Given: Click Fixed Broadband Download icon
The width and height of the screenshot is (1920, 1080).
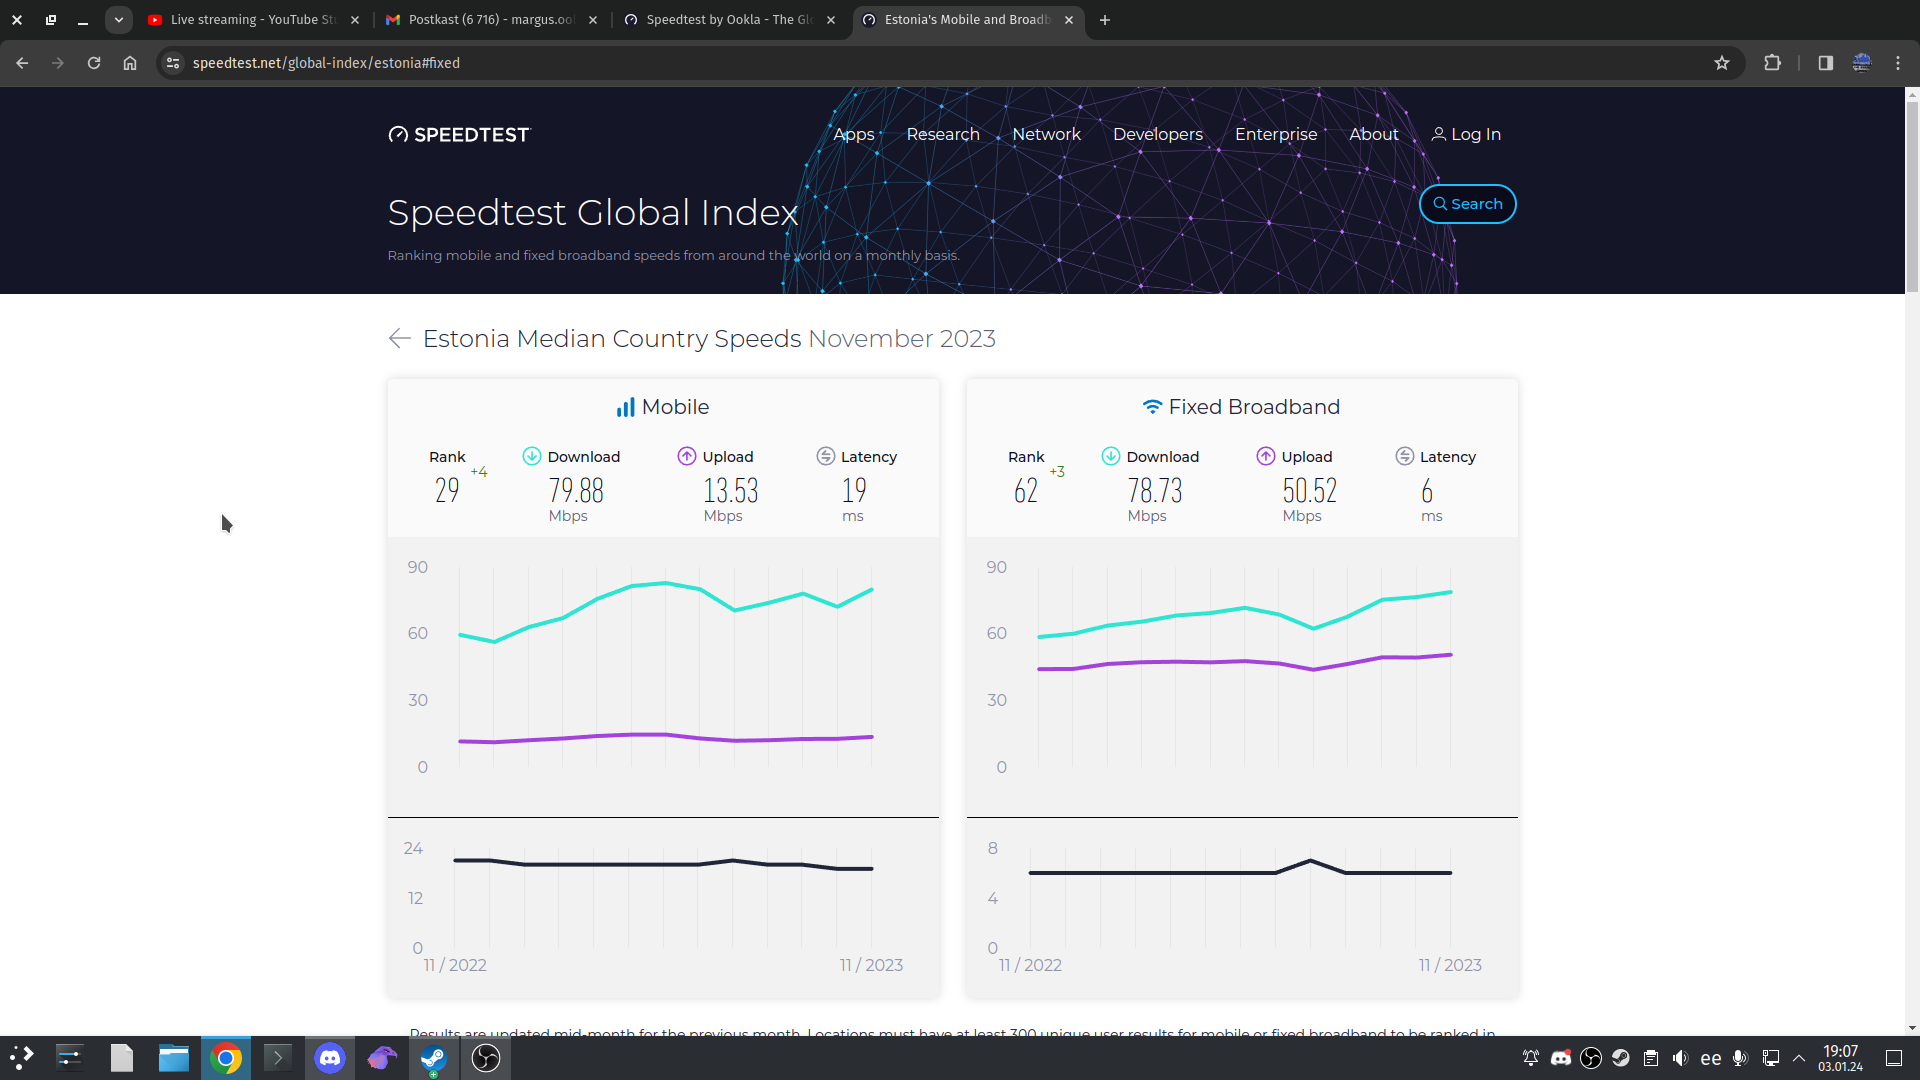Looking at the screenshot, I should point(1111,456).
